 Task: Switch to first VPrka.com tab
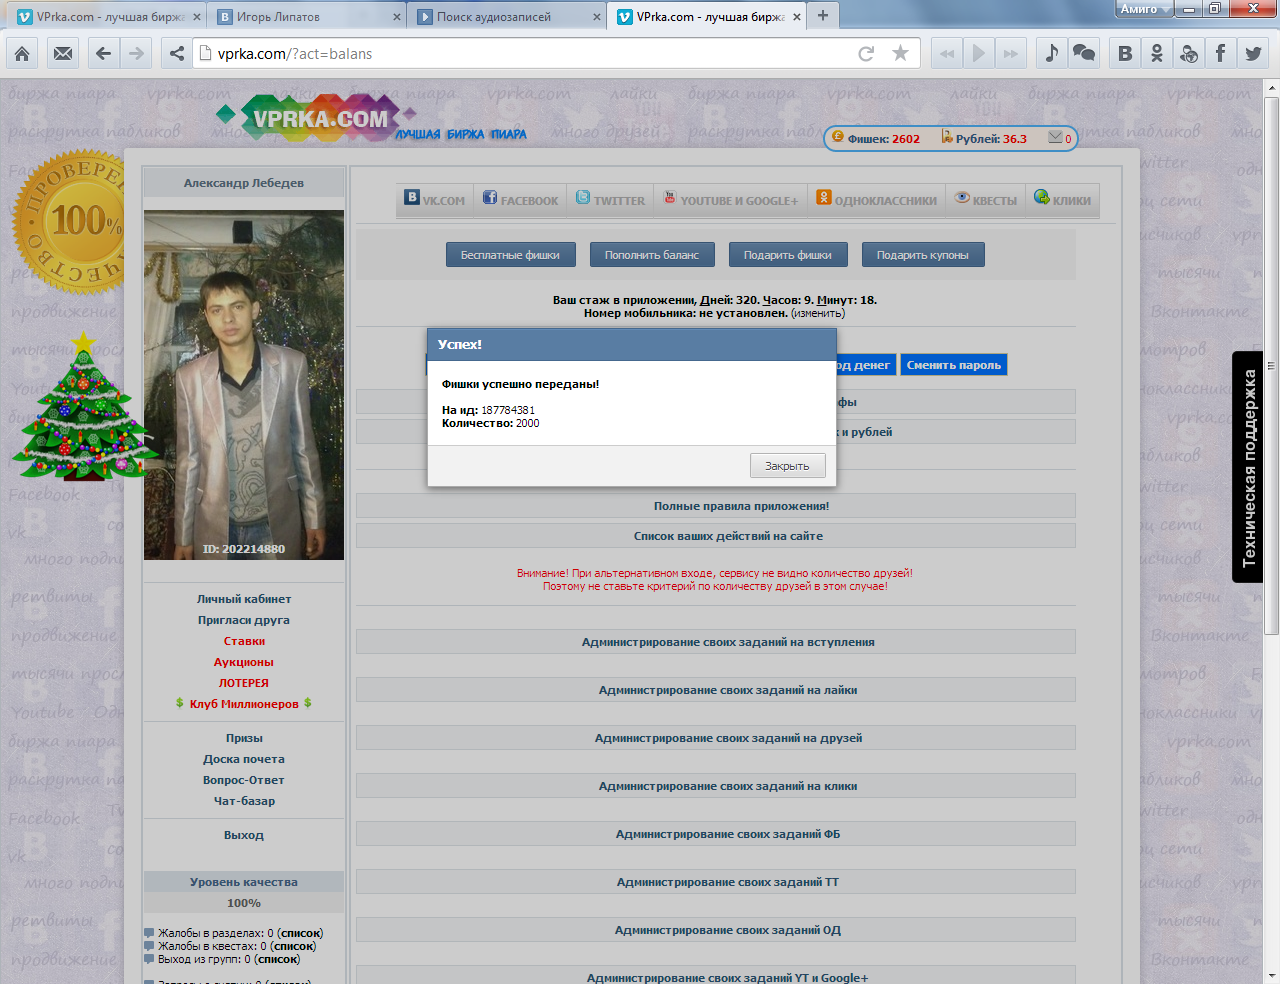click(105, 16)
